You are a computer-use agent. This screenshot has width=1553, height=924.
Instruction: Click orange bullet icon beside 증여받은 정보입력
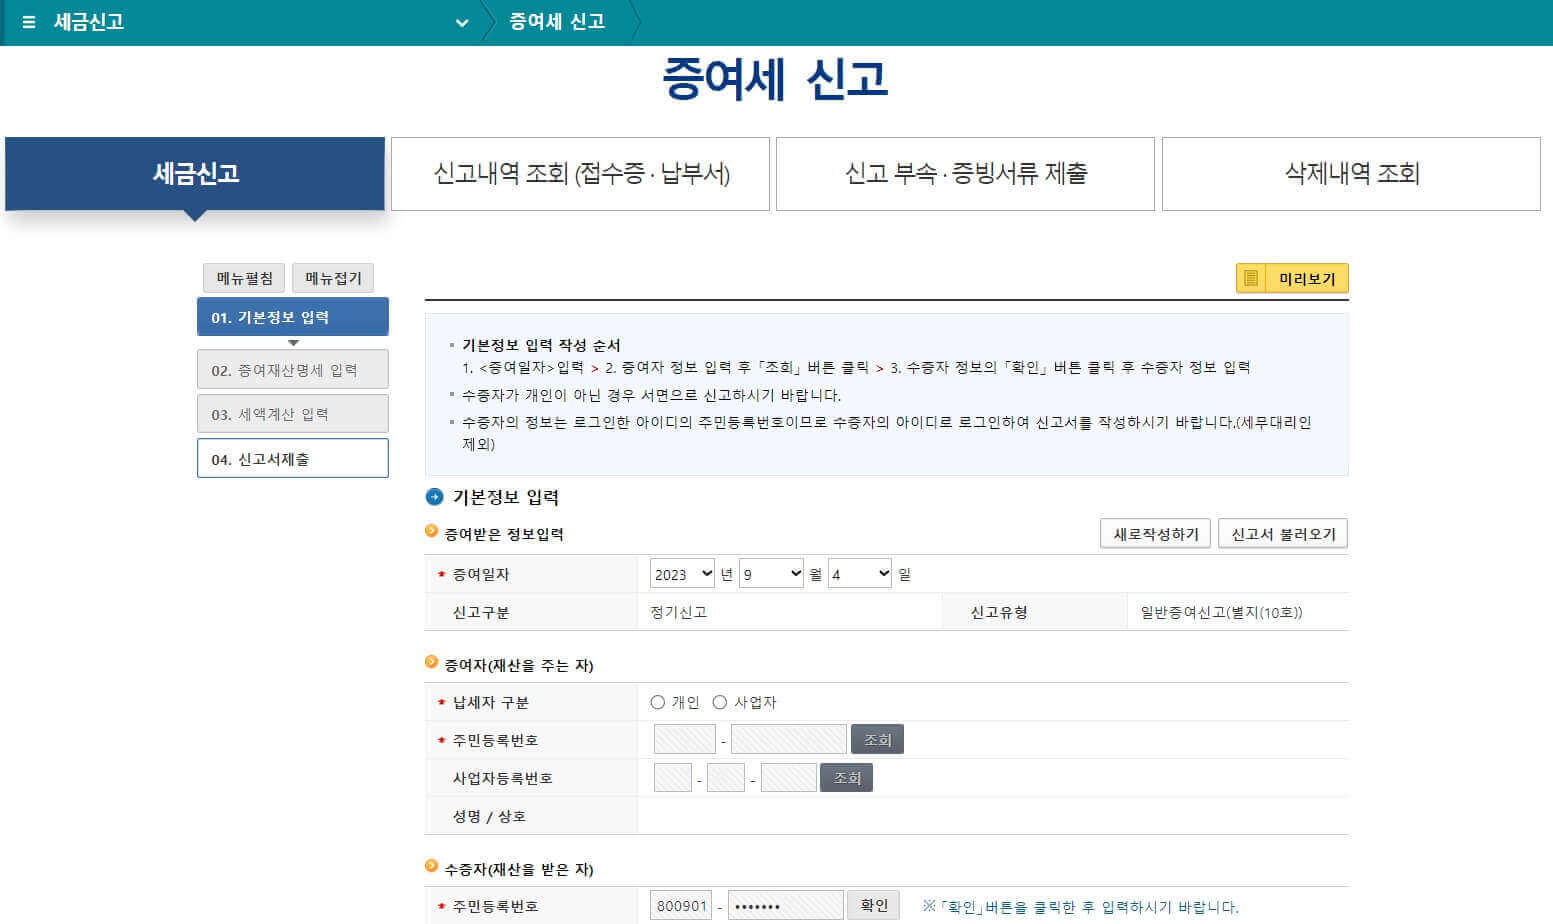[432, 531]
